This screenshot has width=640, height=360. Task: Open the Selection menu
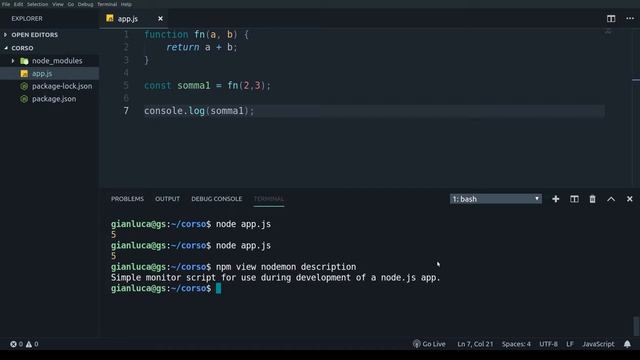pos(38,4)
